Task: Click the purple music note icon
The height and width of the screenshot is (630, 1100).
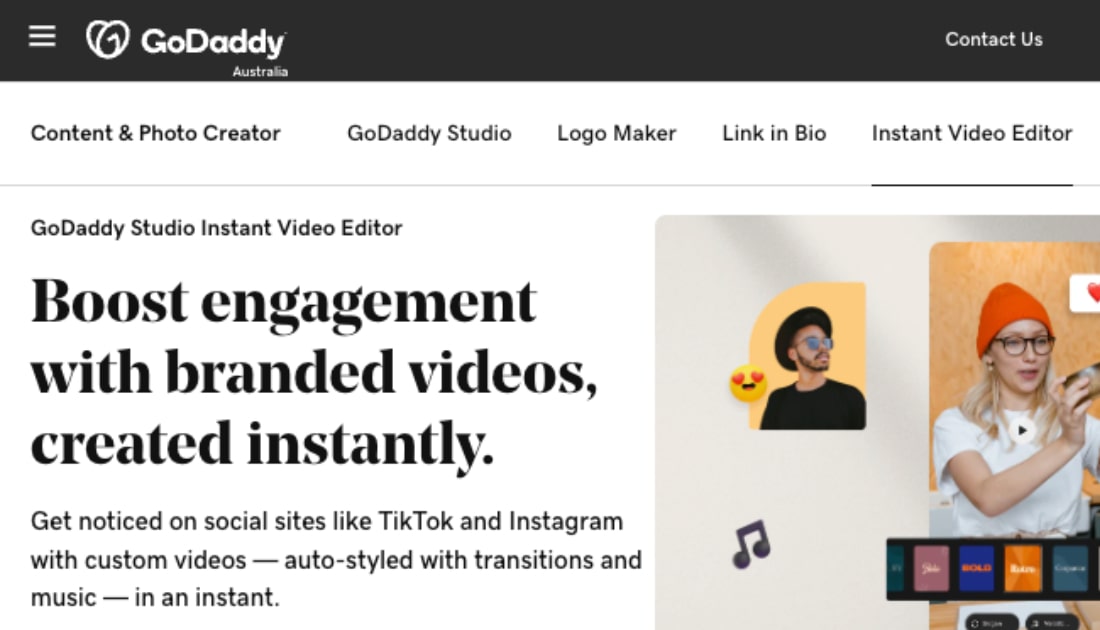Action: tap(751, 544)
